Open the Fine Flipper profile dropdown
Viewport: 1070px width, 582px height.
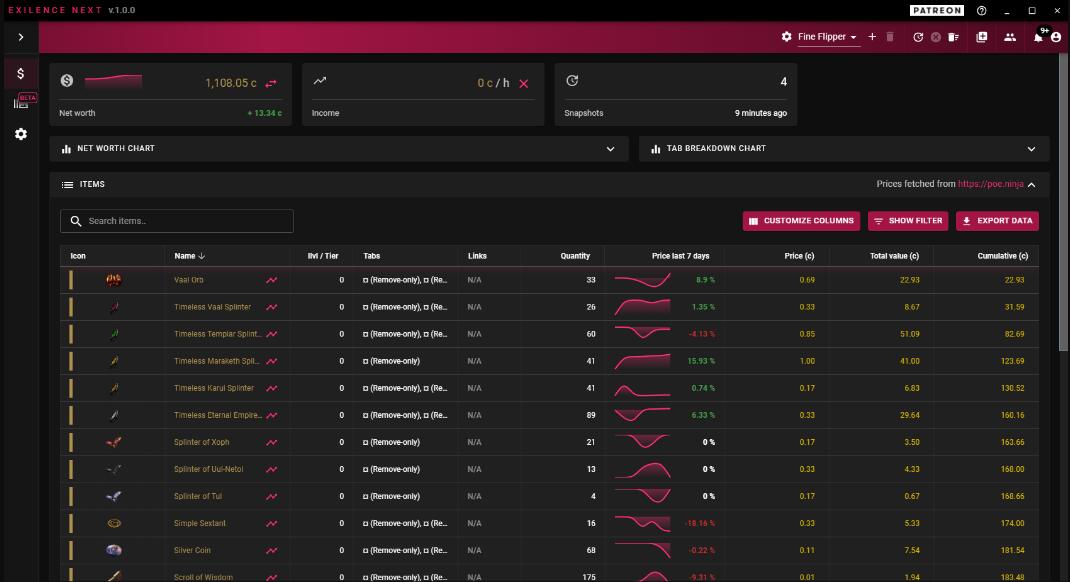[x=827, y=37]
